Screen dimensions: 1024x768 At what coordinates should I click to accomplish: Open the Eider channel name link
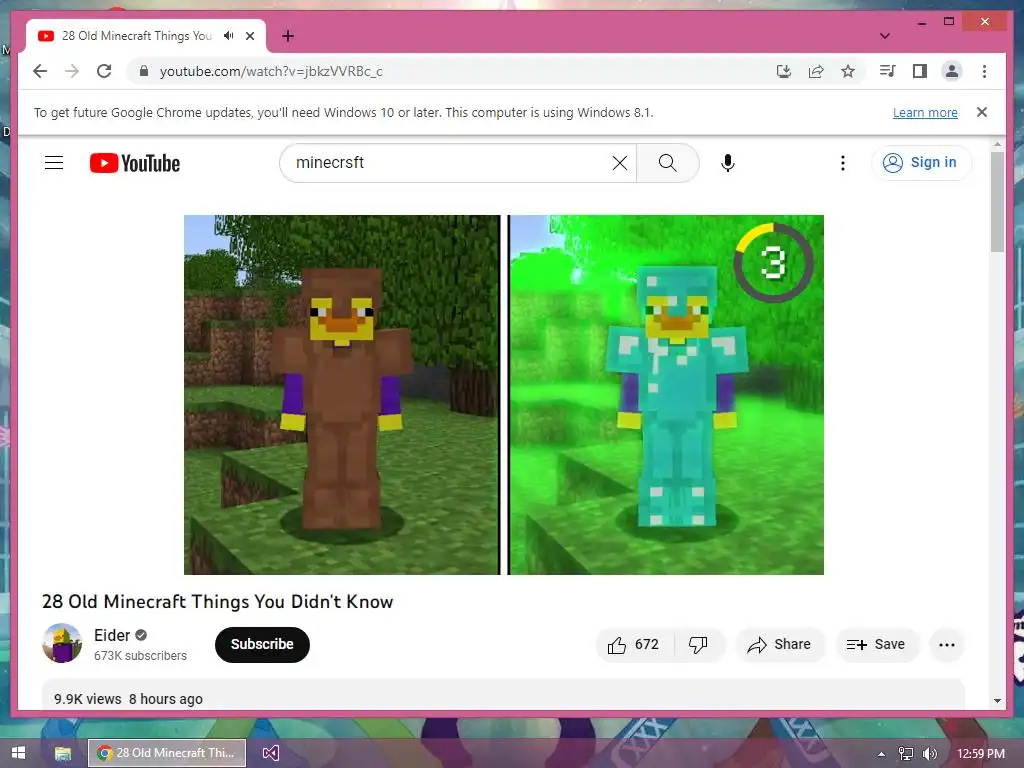tap(112, 635)
